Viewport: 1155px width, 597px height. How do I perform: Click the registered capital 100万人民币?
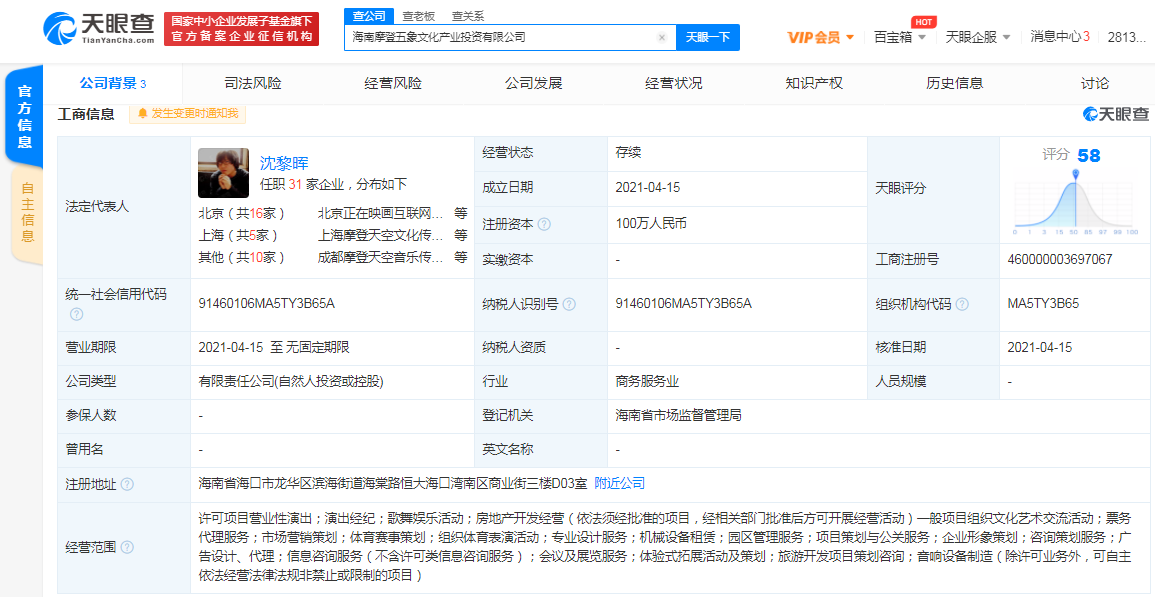[x=651, y=224]
